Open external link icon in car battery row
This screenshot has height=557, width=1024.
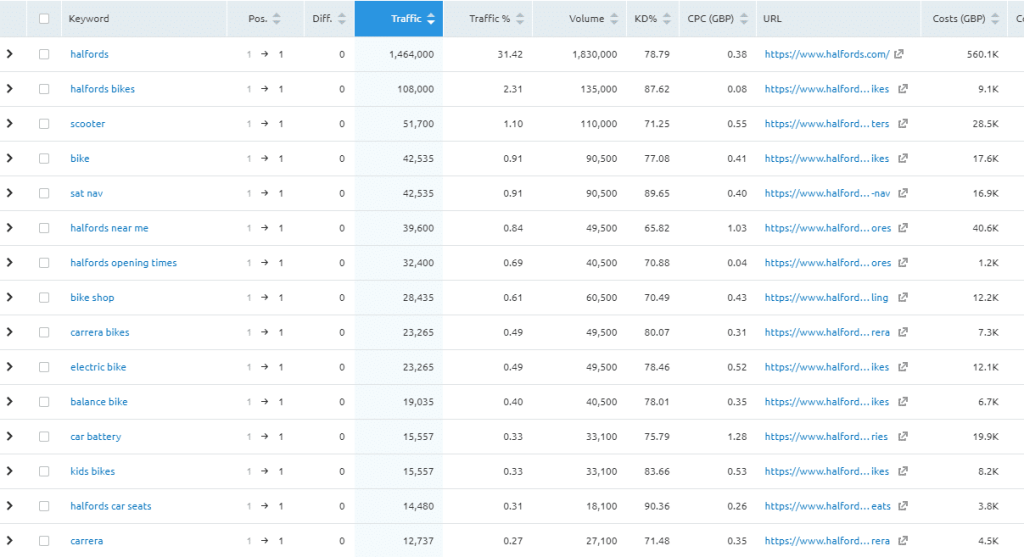903,437
